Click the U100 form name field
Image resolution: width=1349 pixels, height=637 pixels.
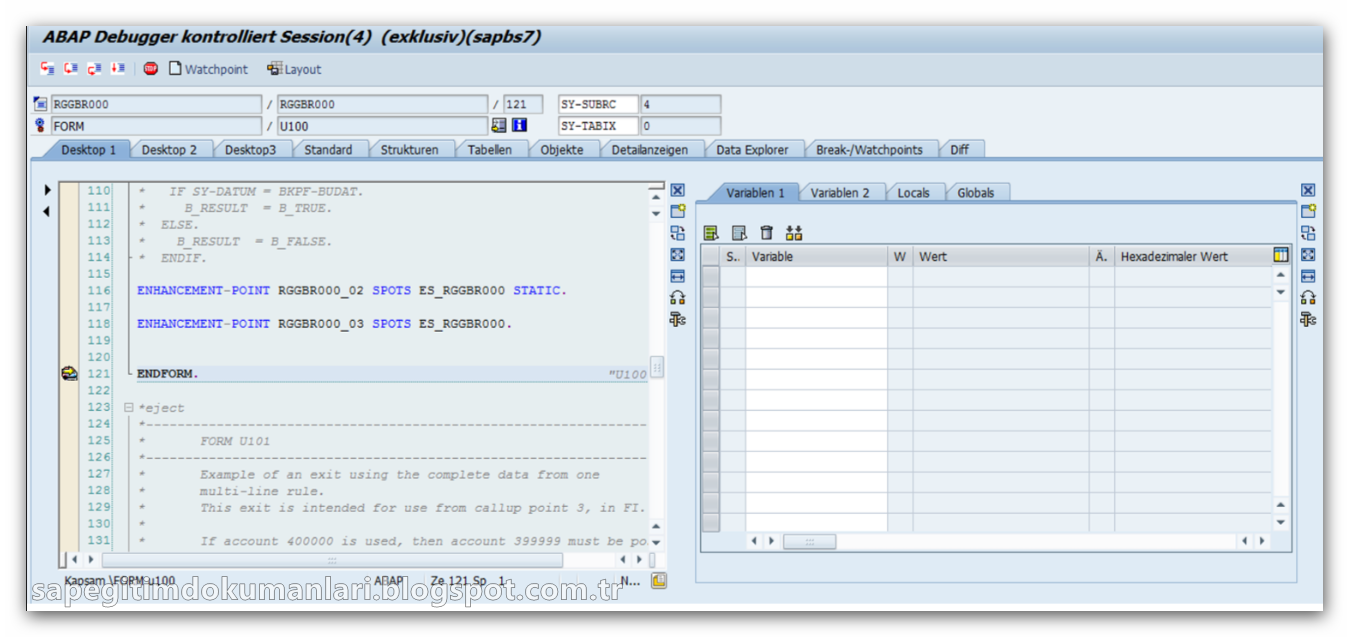382,126
